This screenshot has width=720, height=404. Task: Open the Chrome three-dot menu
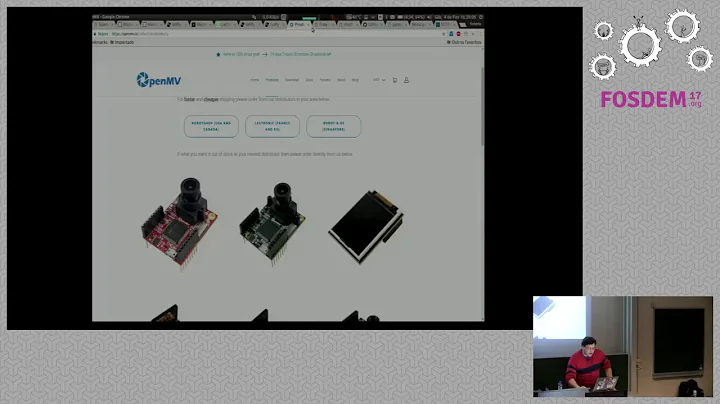480,34
